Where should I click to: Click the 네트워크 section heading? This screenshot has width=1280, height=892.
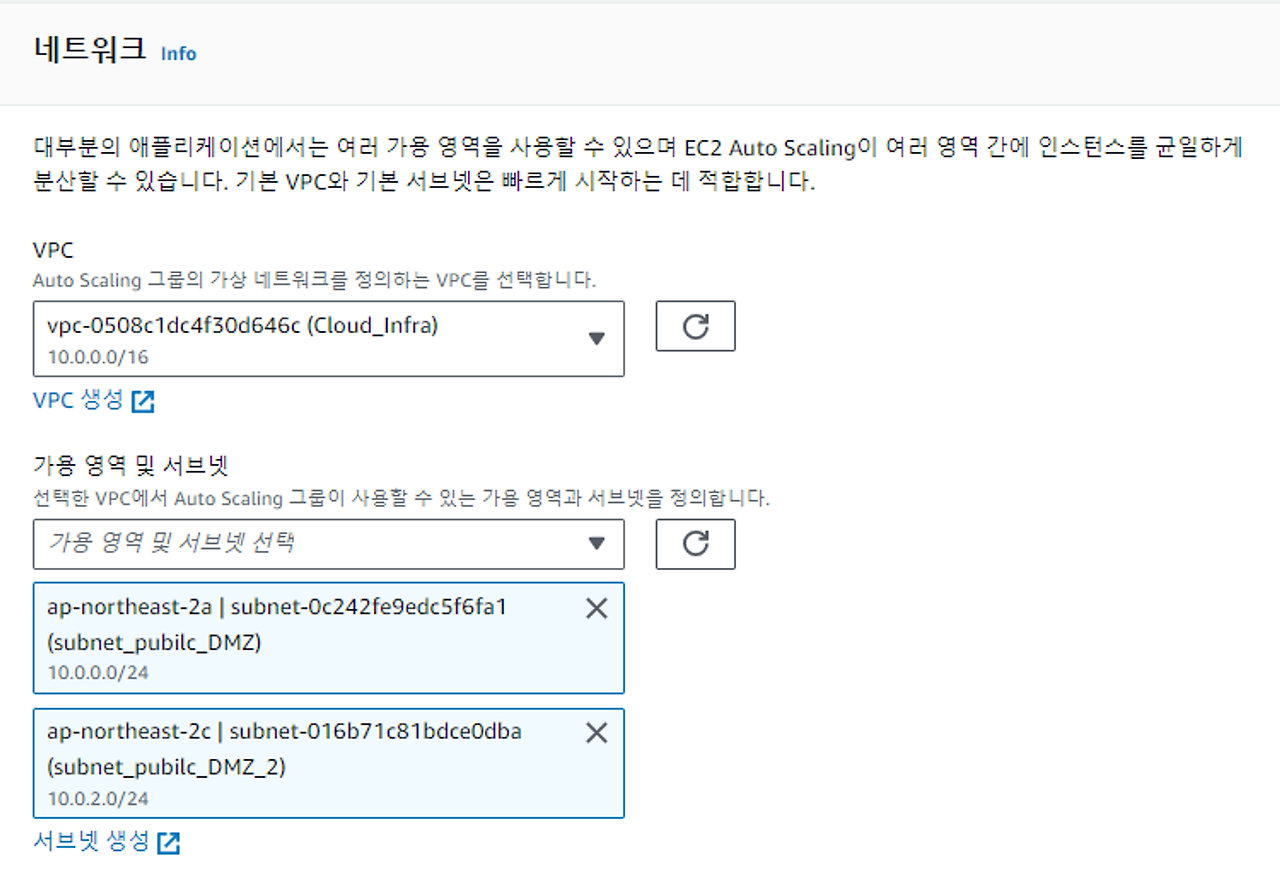point(90,50)
